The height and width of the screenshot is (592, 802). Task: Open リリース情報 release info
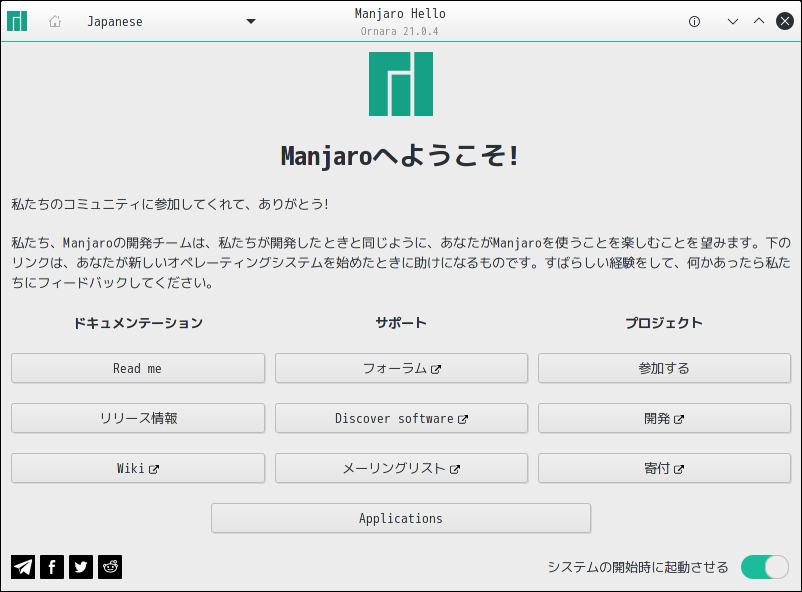pyautogui.click(x=138, y=418)
